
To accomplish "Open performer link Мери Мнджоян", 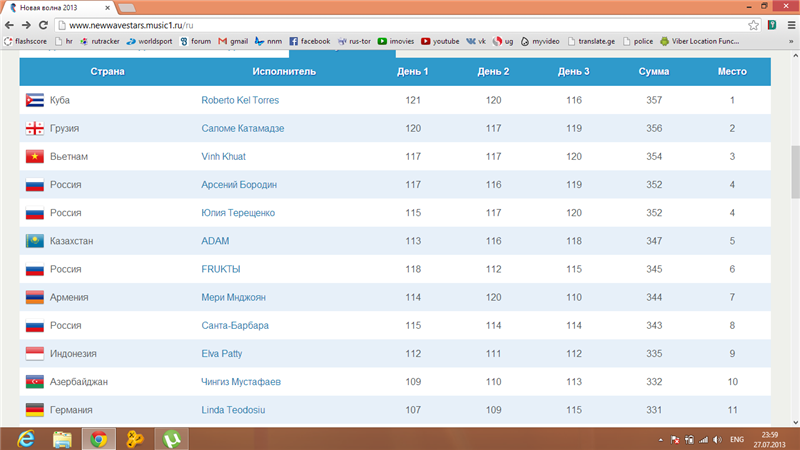I will click(233, 297).
